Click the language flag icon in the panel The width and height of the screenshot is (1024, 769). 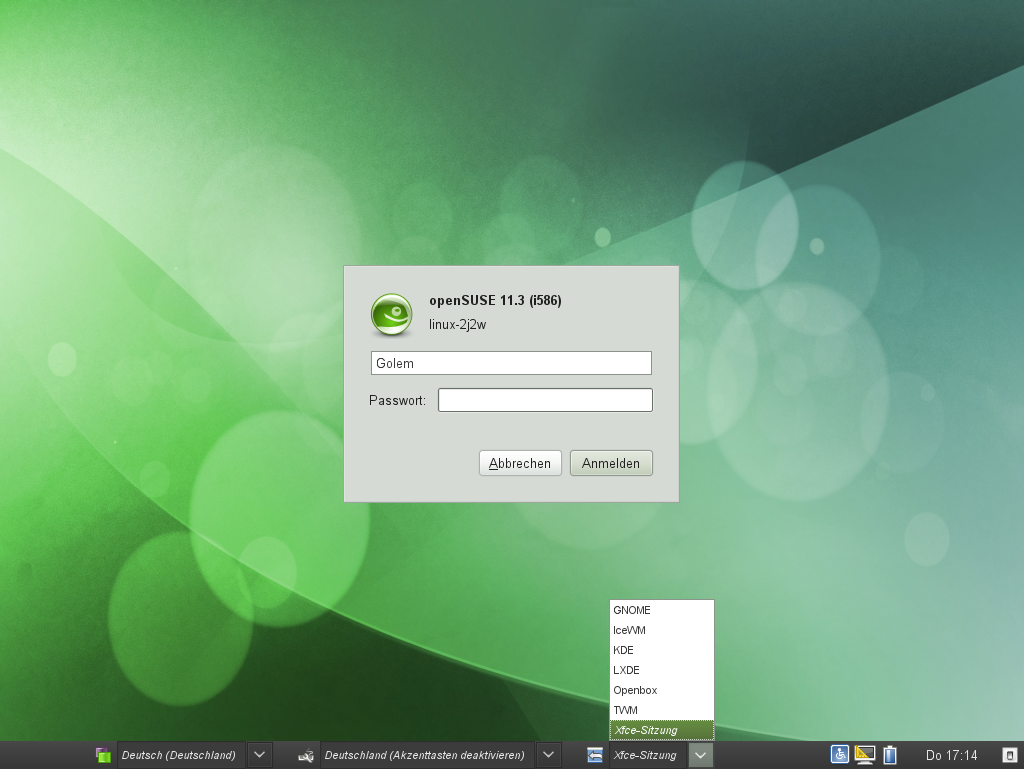(x=103, y=755)
